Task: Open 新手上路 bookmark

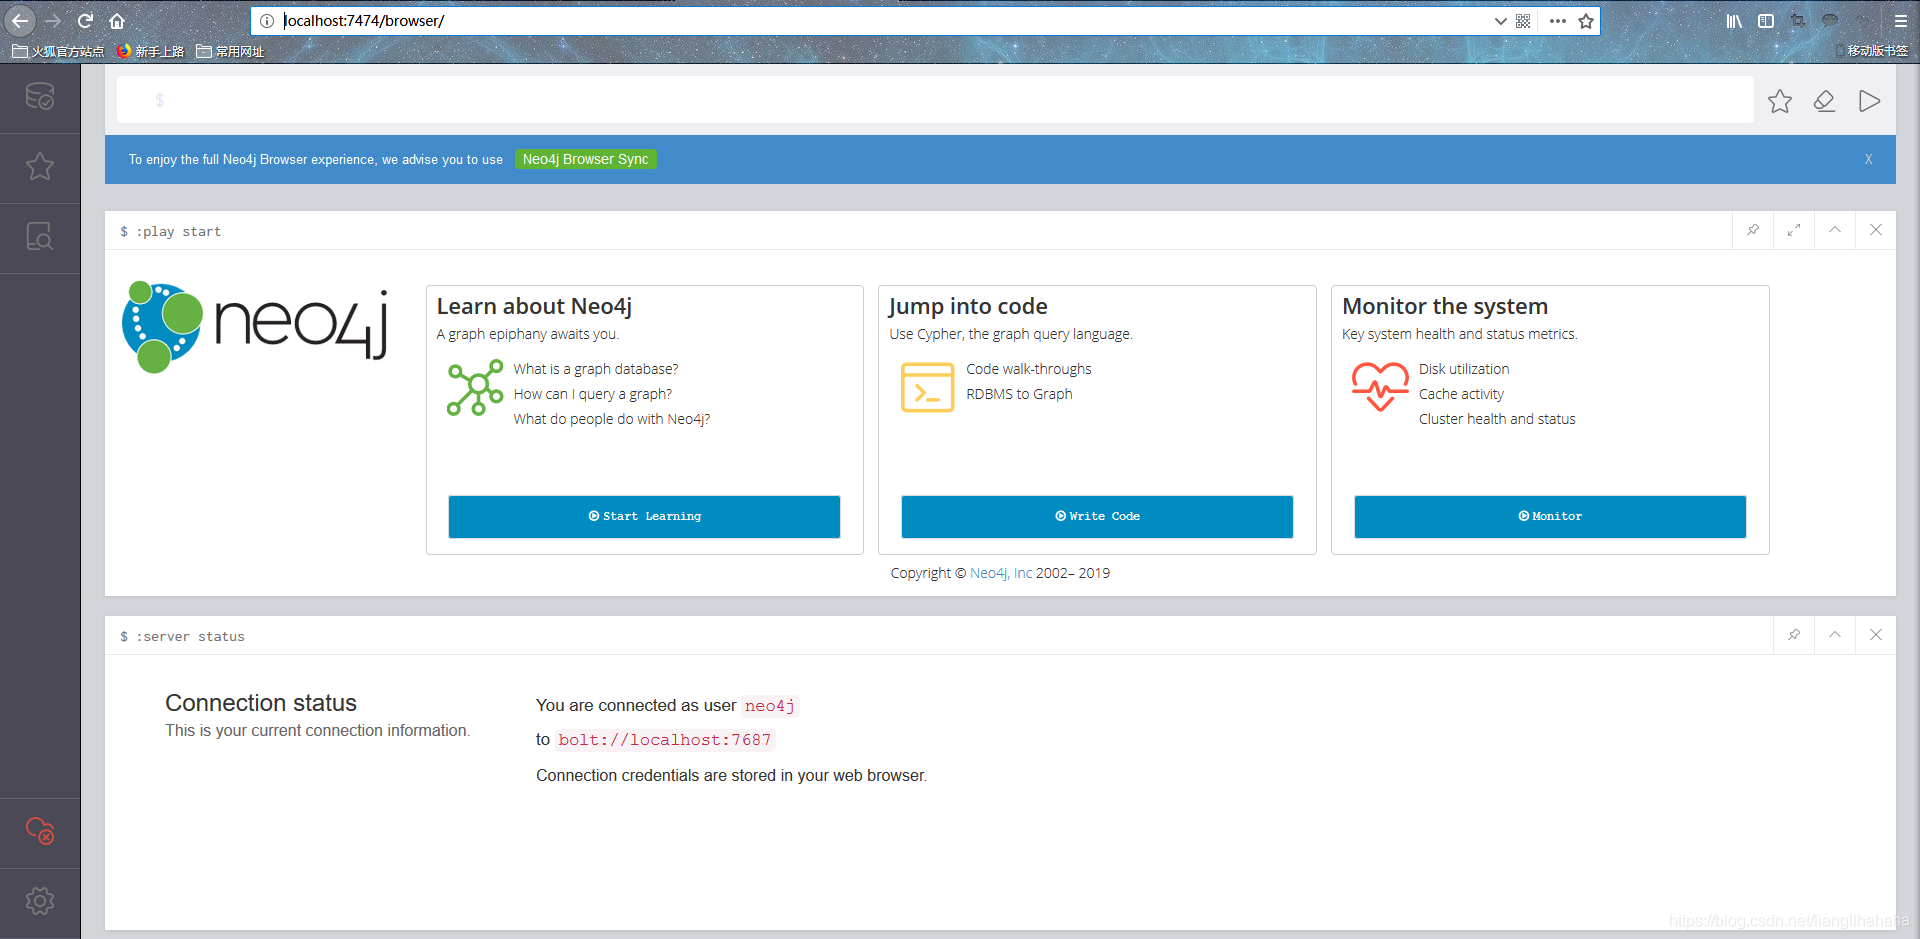Action: [x=151, y=51]
